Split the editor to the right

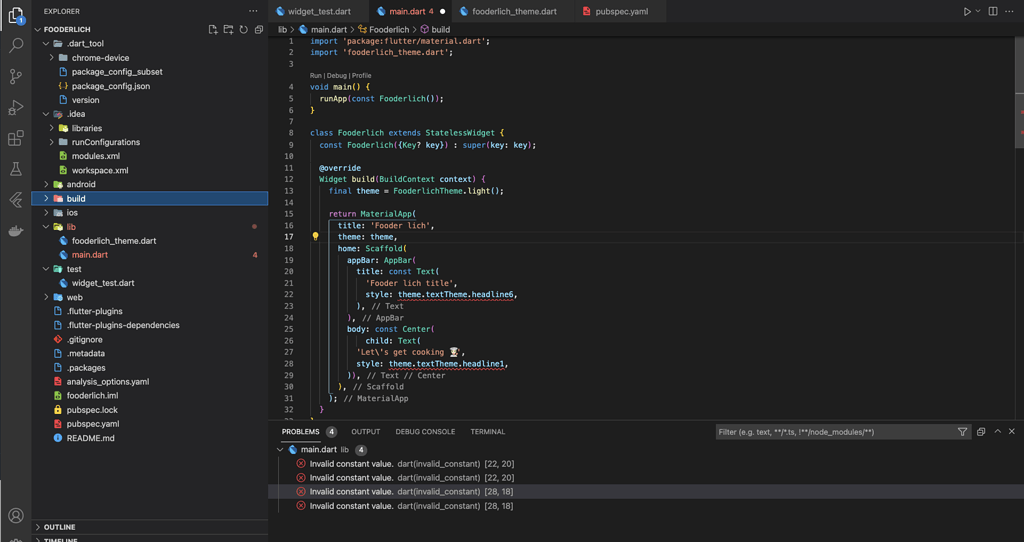click(993, 11)
